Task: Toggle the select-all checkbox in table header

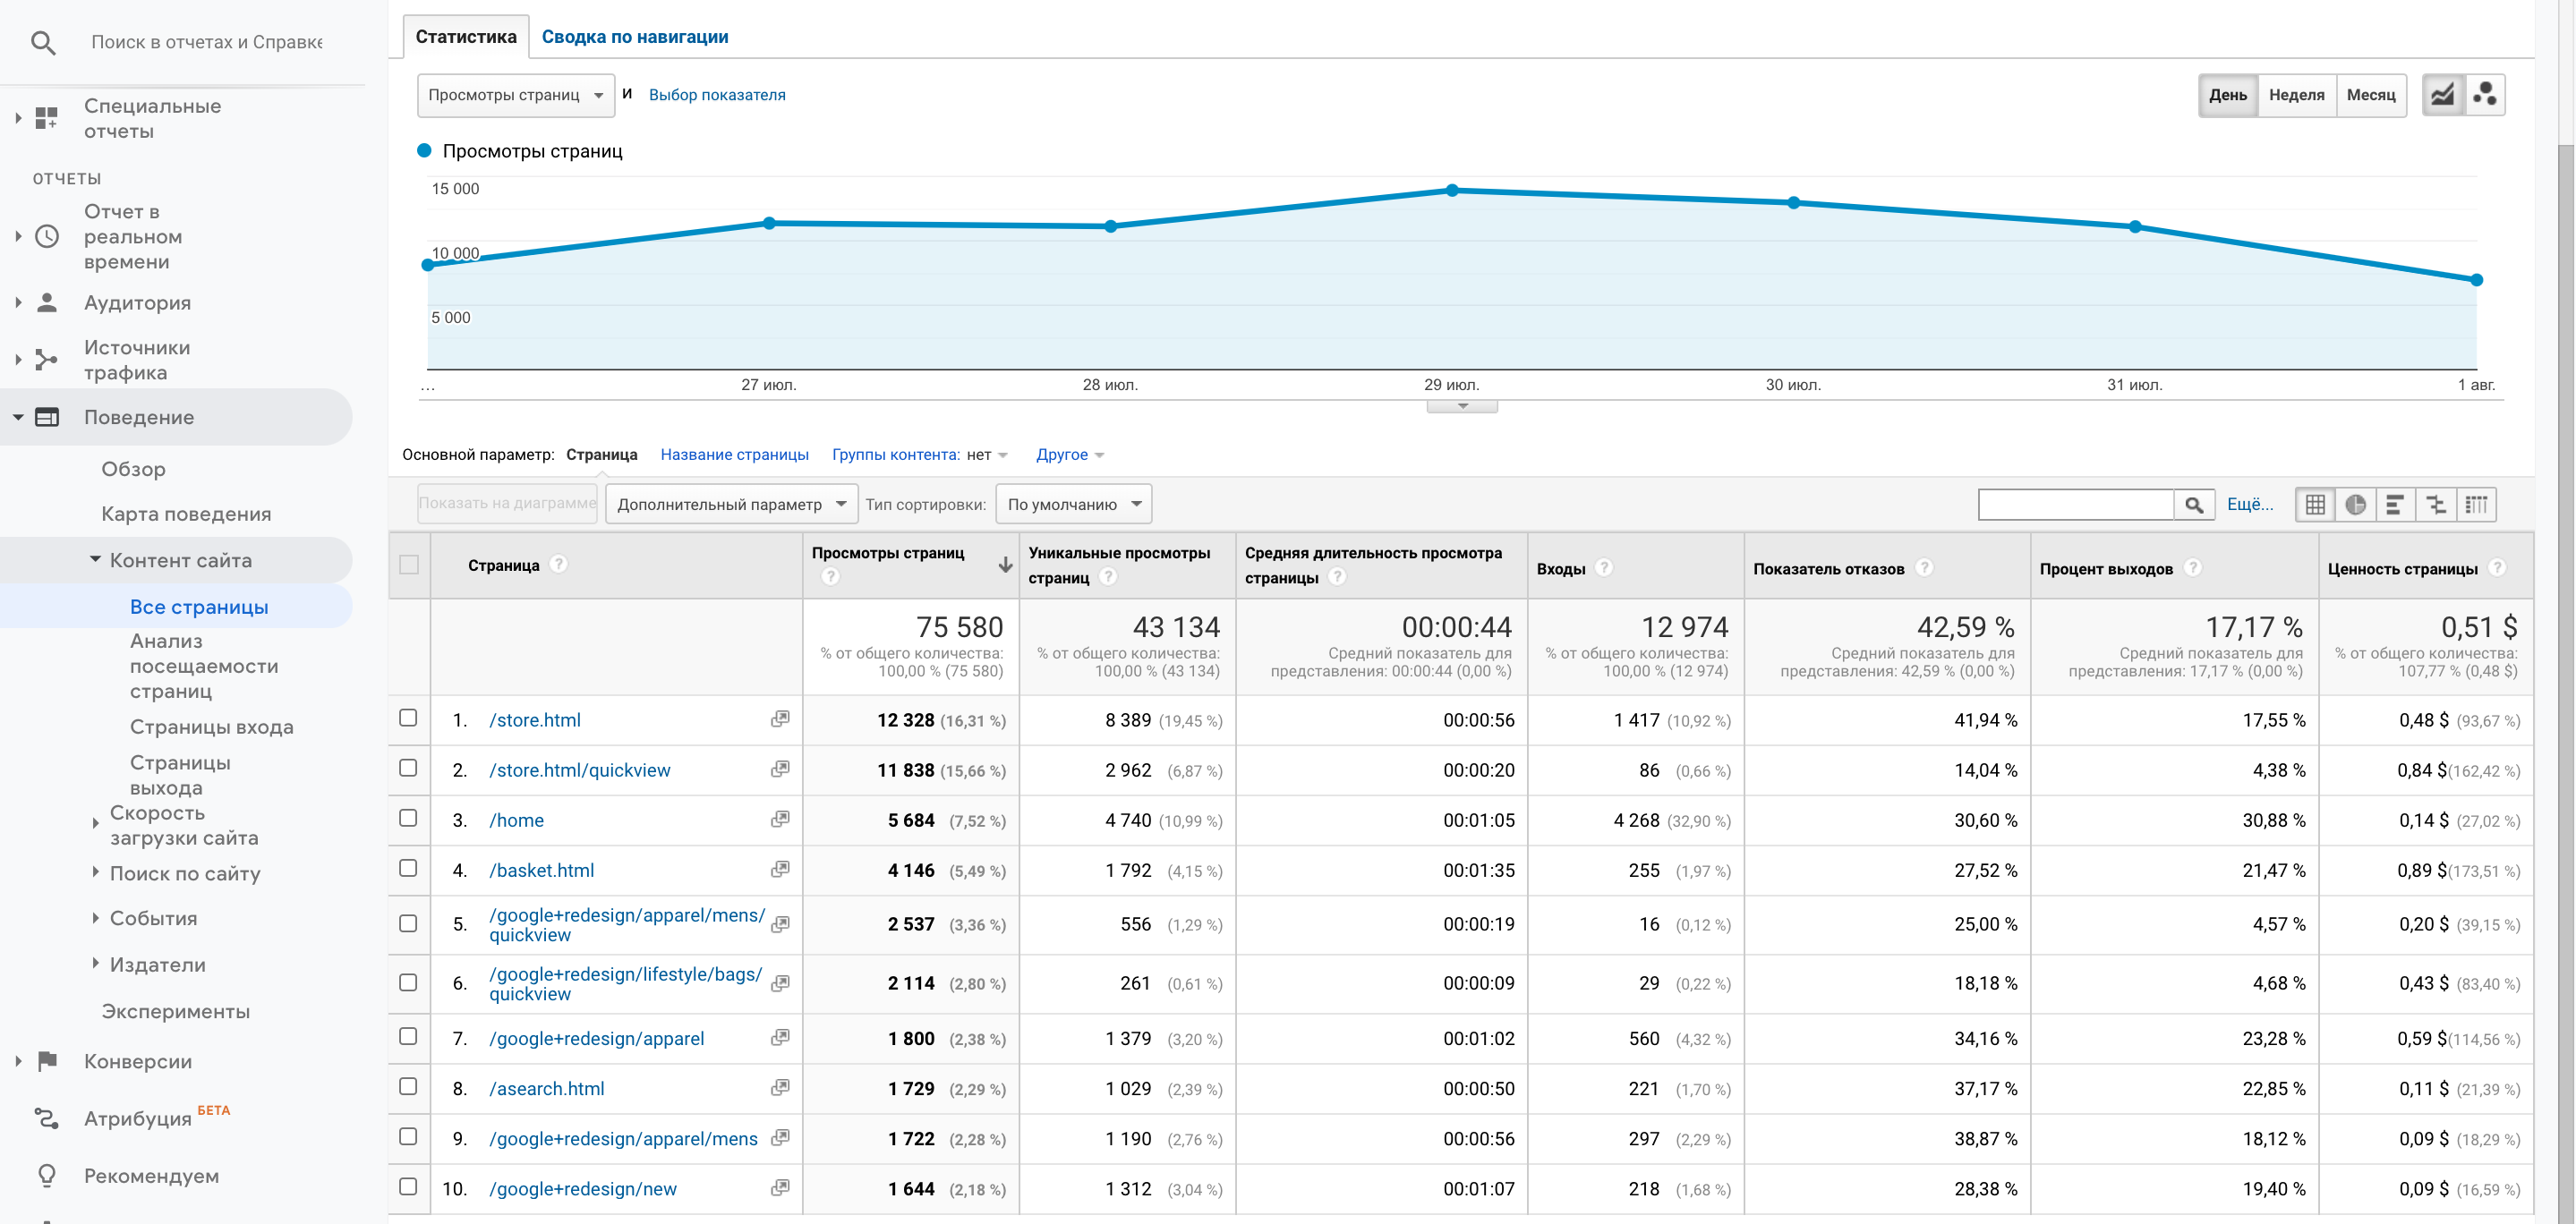Action: click(409, 564)
